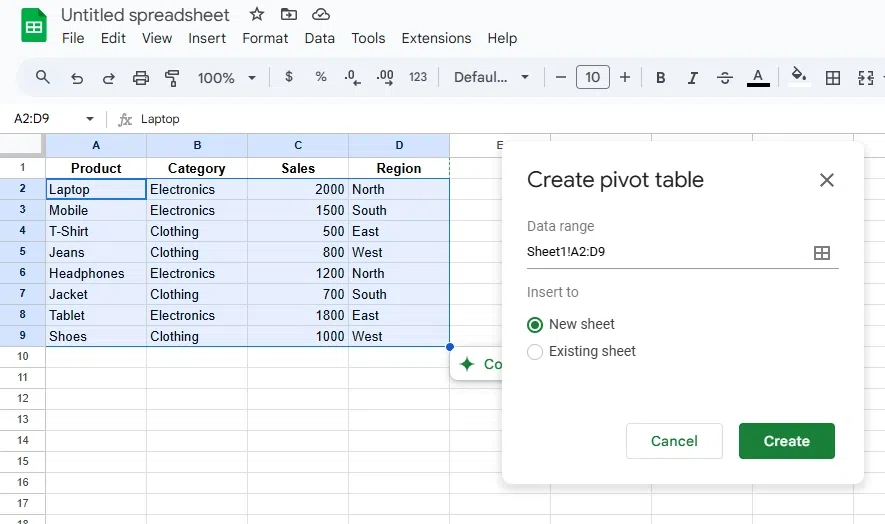
Task: Select the New sheet radio option
Action: (x=535, y=325)
